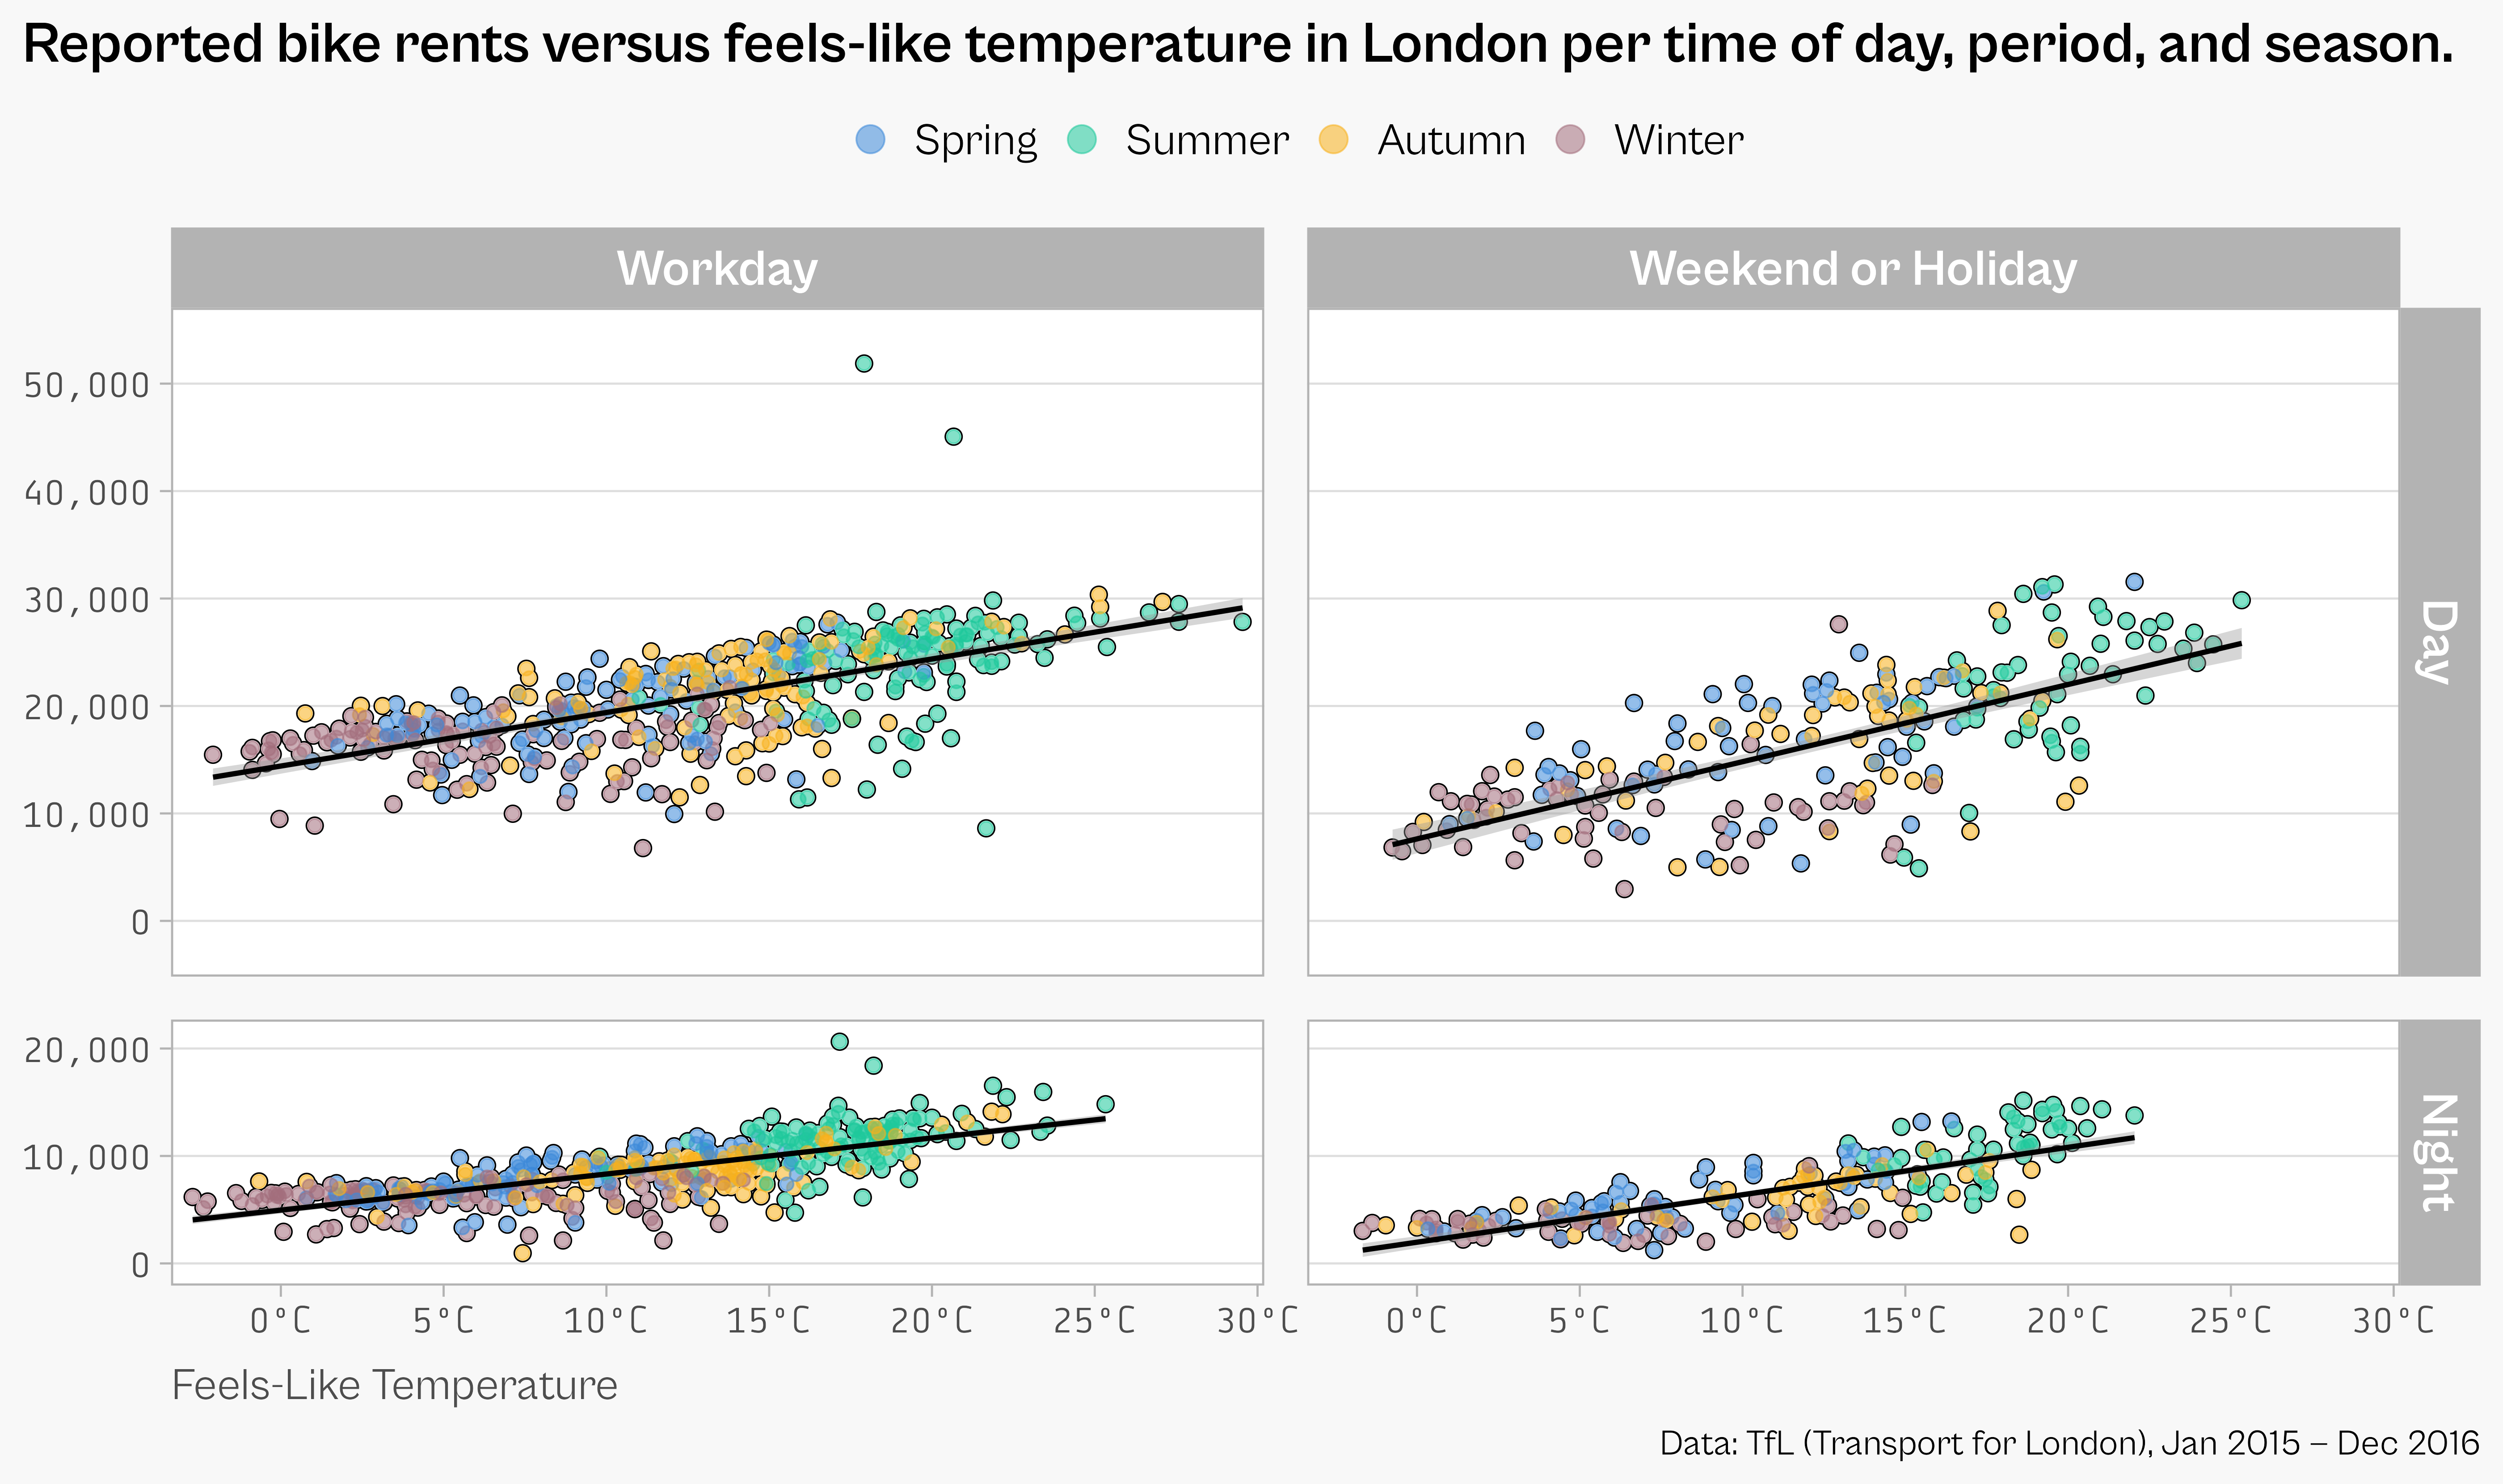Select the Spring legend text label
This screenshot has width=2503, height=1484.
(x=975, y=140)
